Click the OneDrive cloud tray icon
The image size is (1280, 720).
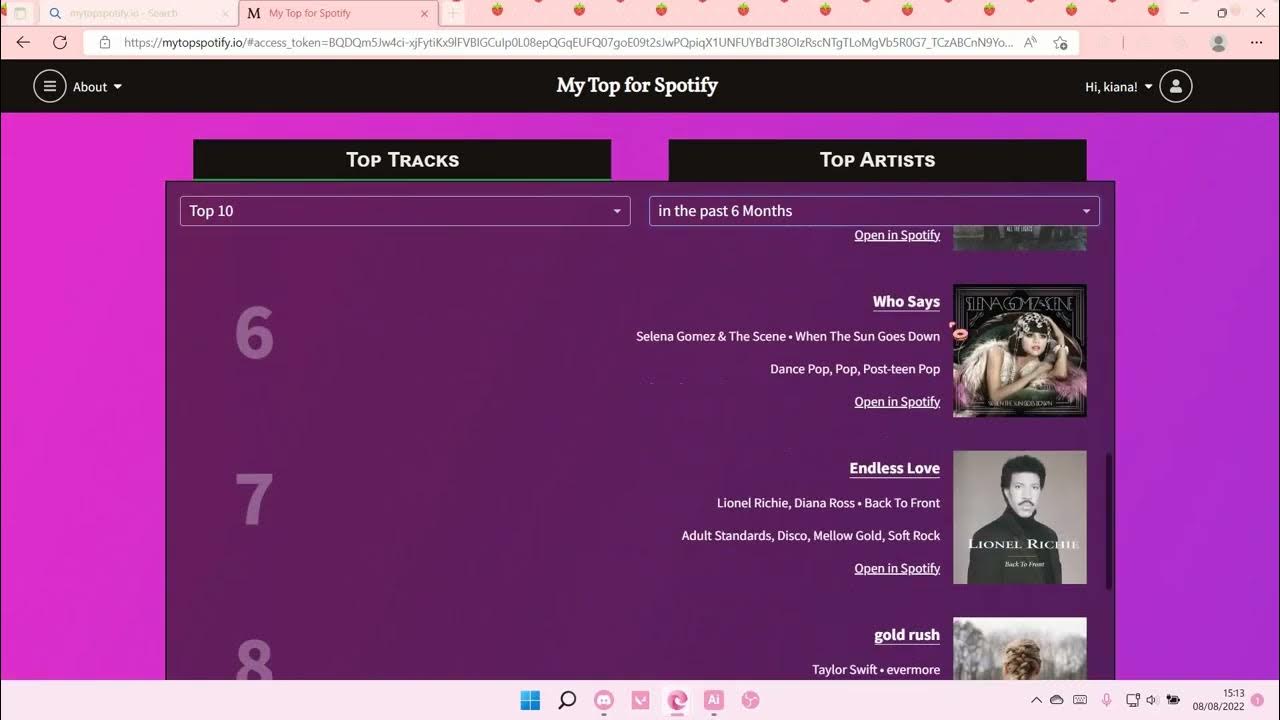[1057, 700]
